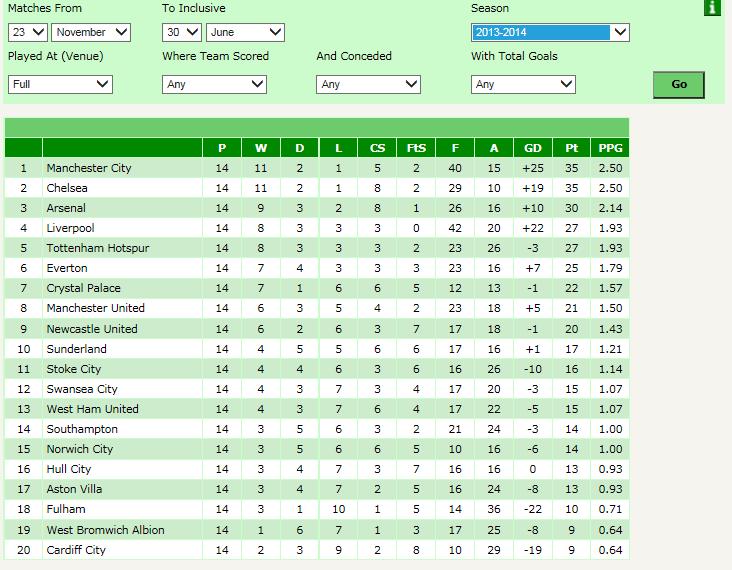Click the Pt column header

(x=571, y=148)
